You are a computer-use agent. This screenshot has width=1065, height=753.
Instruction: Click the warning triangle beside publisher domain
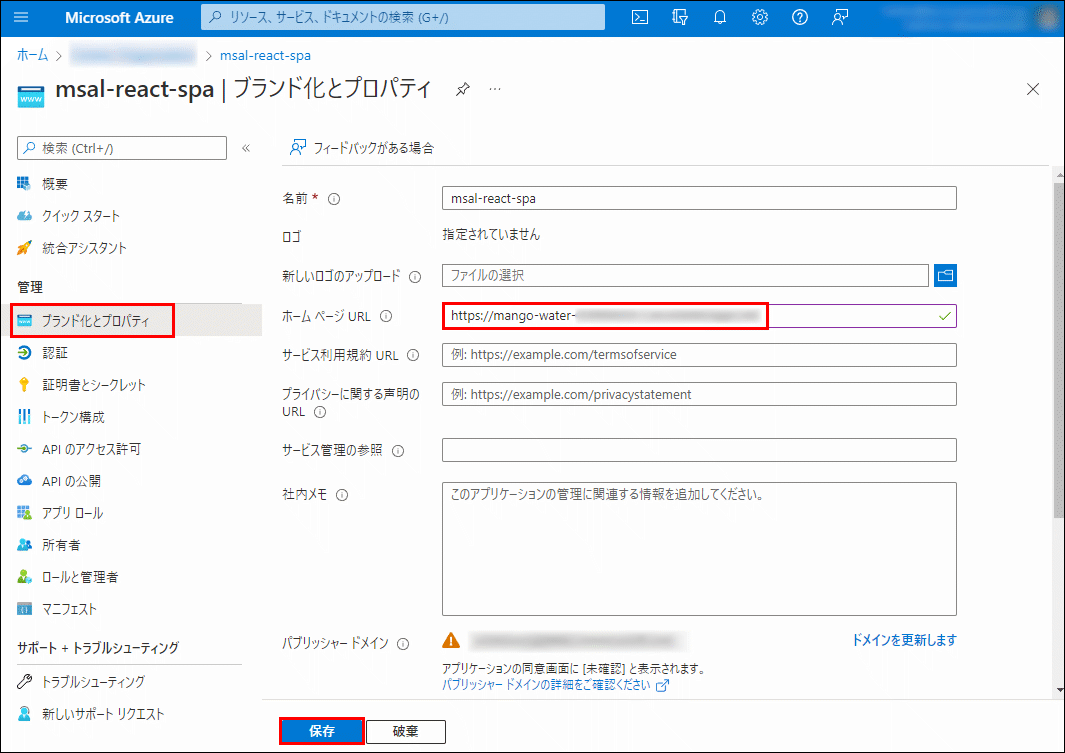[x=451, y=640]
